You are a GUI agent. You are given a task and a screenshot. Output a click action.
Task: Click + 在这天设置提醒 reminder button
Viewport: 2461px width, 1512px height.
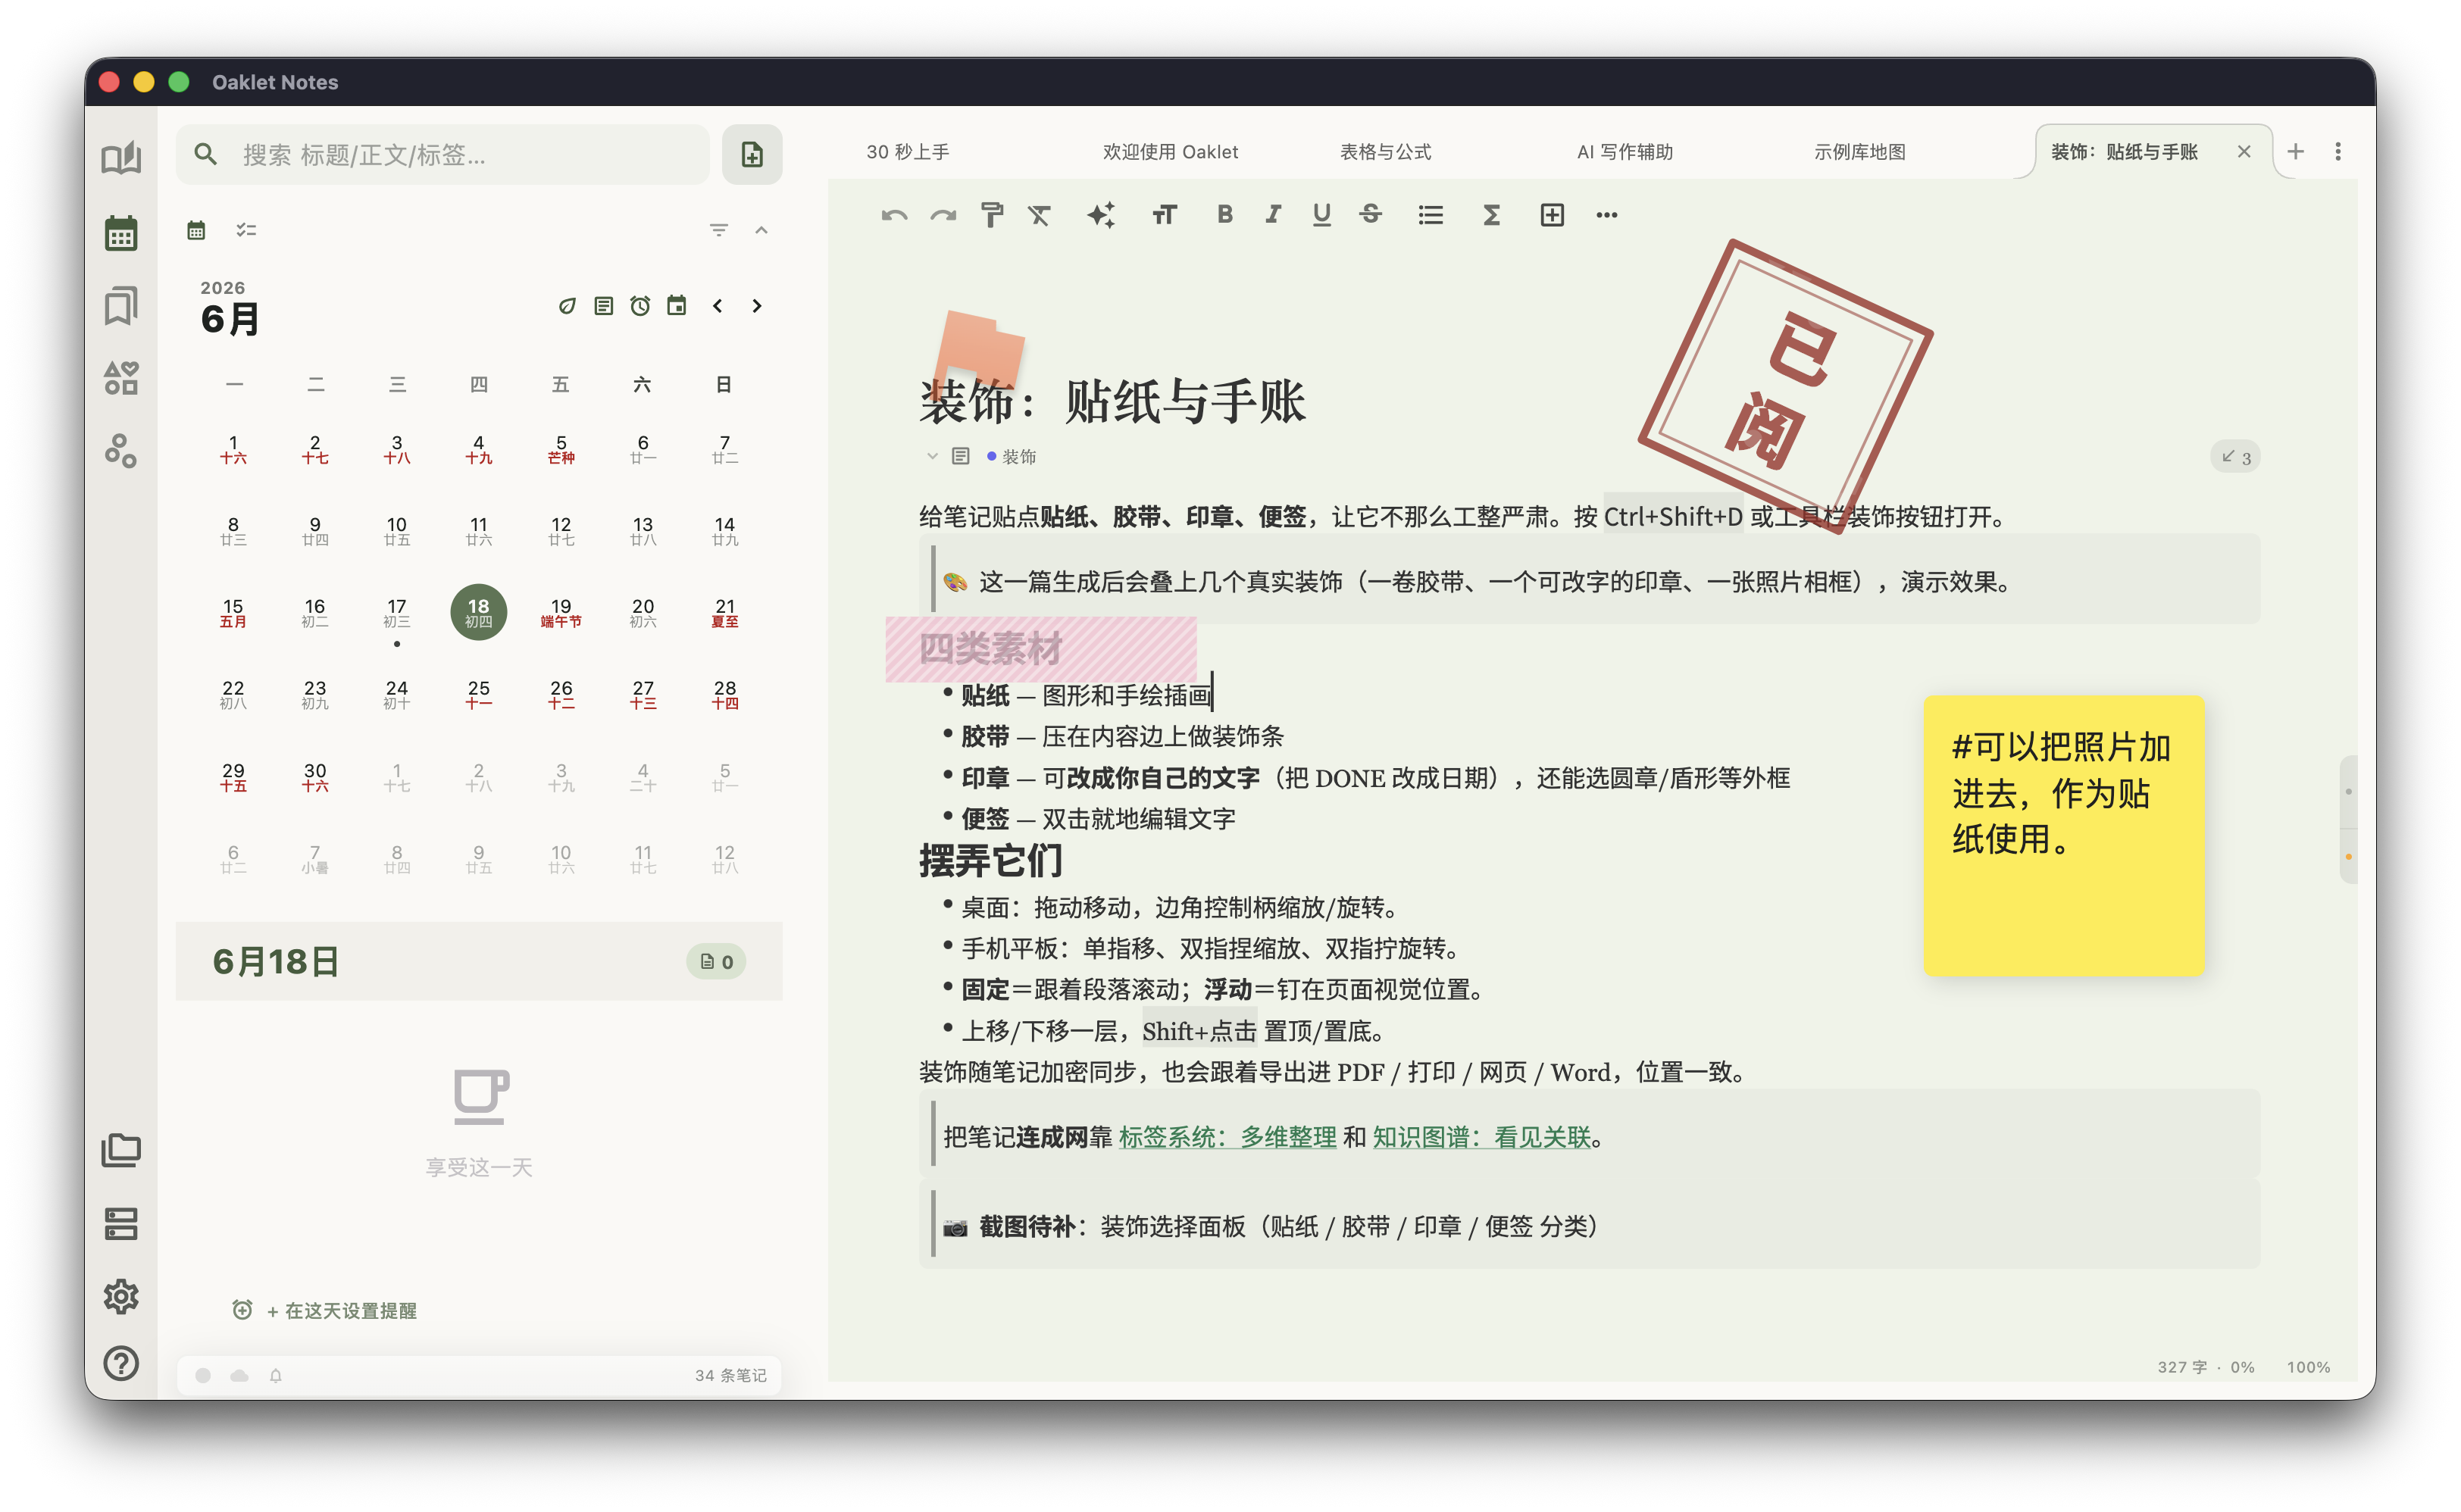(324, 1310)
